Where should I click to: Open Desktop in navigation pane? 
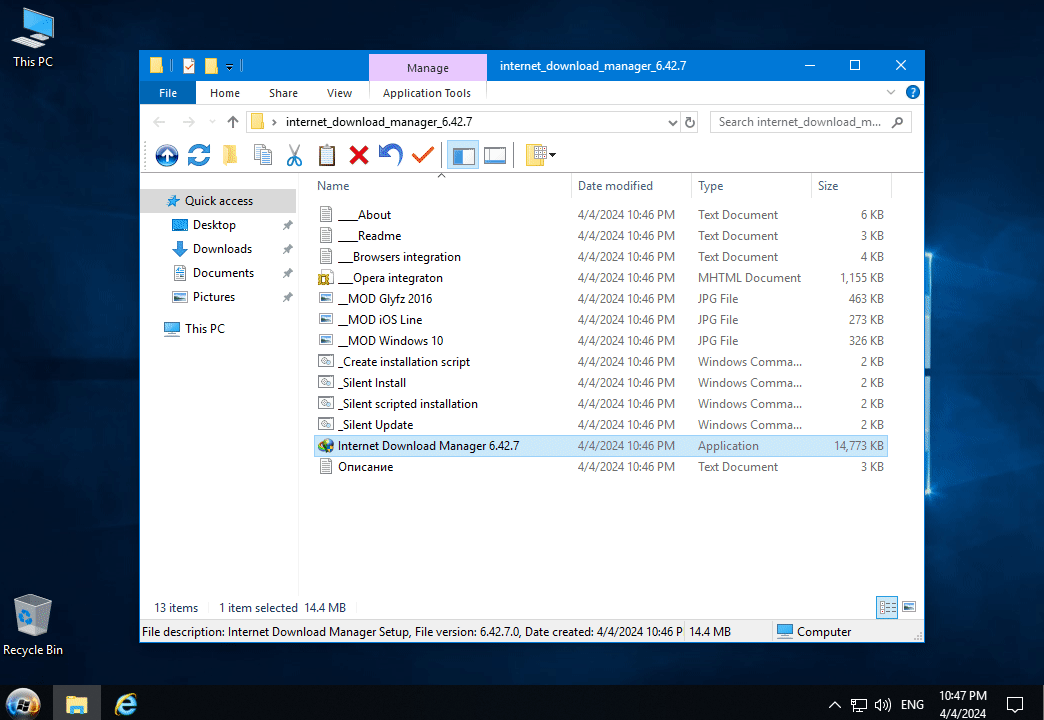(x=214, y=224)
